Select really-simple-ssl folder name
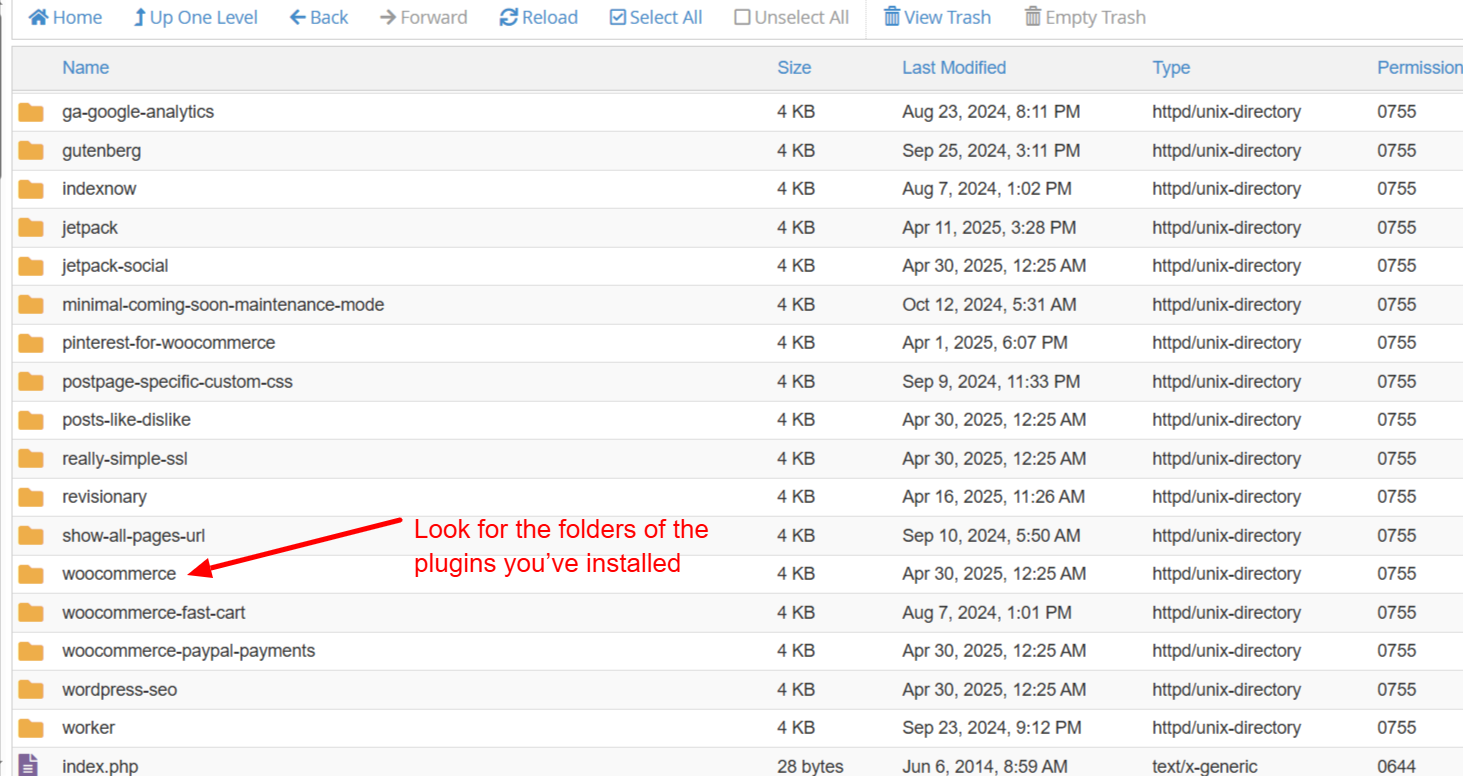 [x=125, y=458]
